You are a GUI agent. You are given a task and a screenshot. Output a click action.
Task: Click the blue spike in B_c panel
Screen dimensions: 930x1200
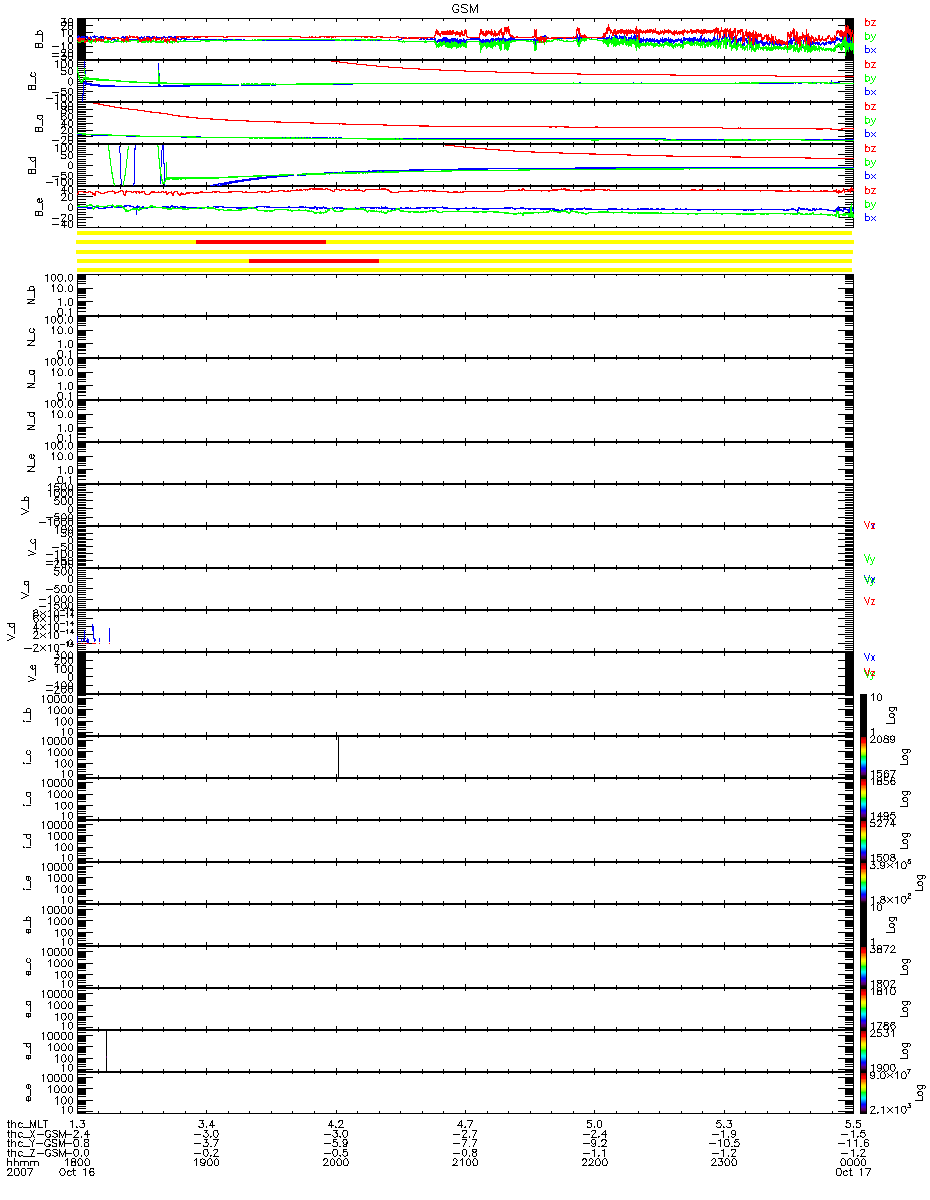159,73
